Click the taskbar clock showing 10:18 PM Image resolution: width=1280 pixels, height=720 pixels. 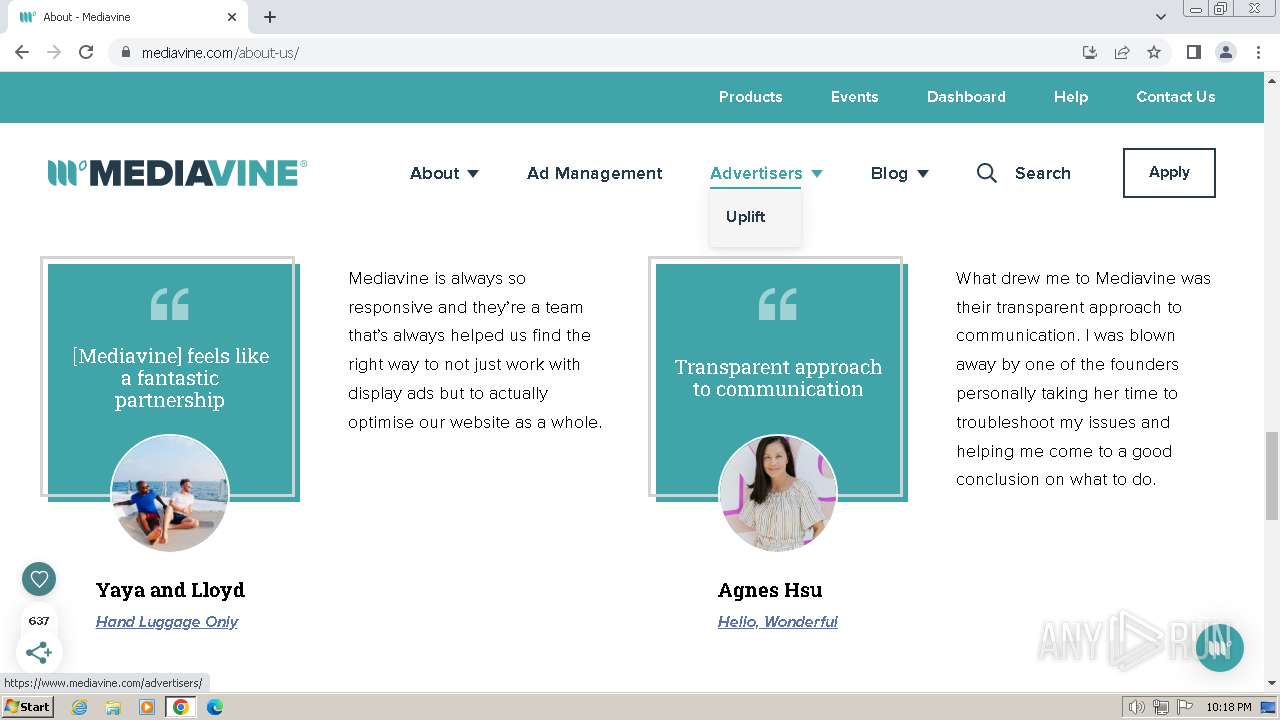coord(1228,707)
